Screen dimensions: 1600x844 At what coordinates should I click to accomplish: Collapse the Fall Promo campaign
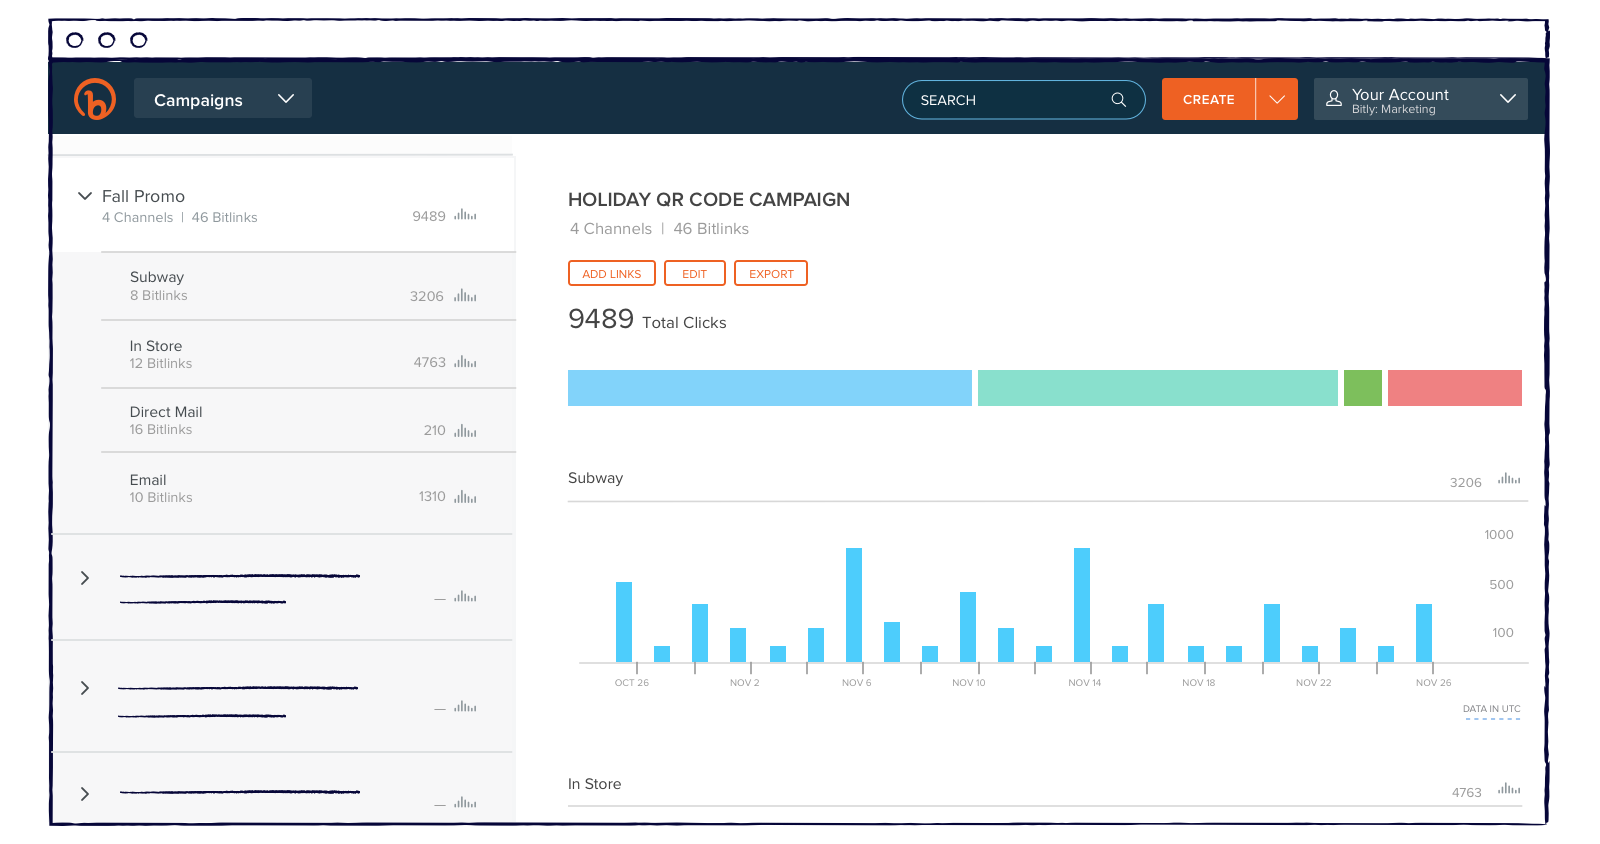[85, 196]
